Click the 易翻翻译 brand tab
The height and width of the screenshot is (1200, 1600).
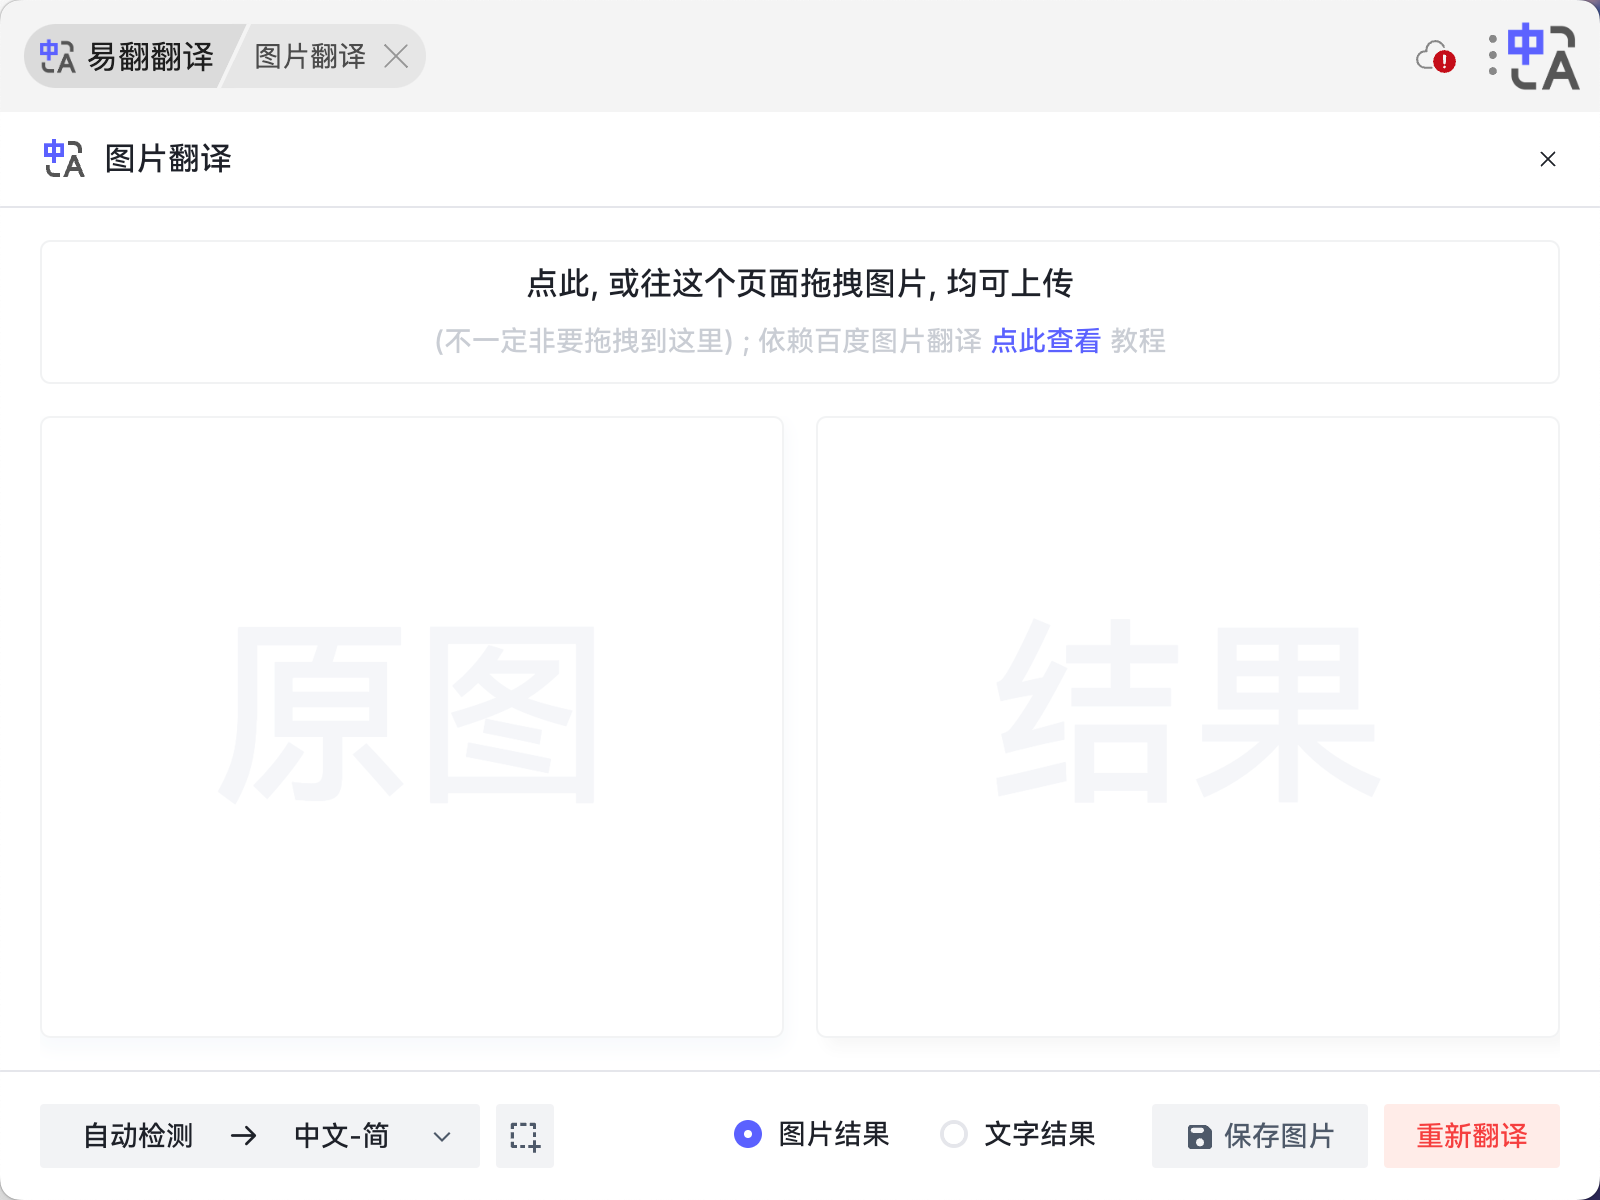click(x=130, y=57)
